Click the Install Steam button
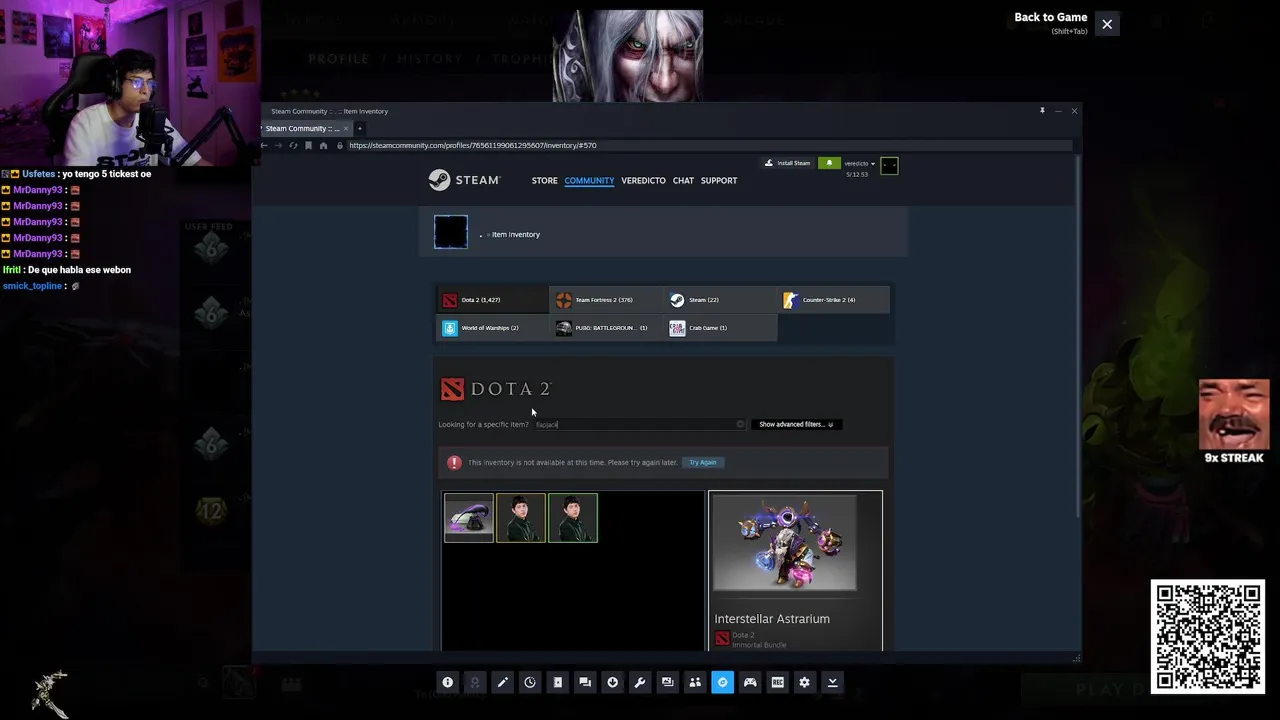1280x720 pixels. click(788, 163)
